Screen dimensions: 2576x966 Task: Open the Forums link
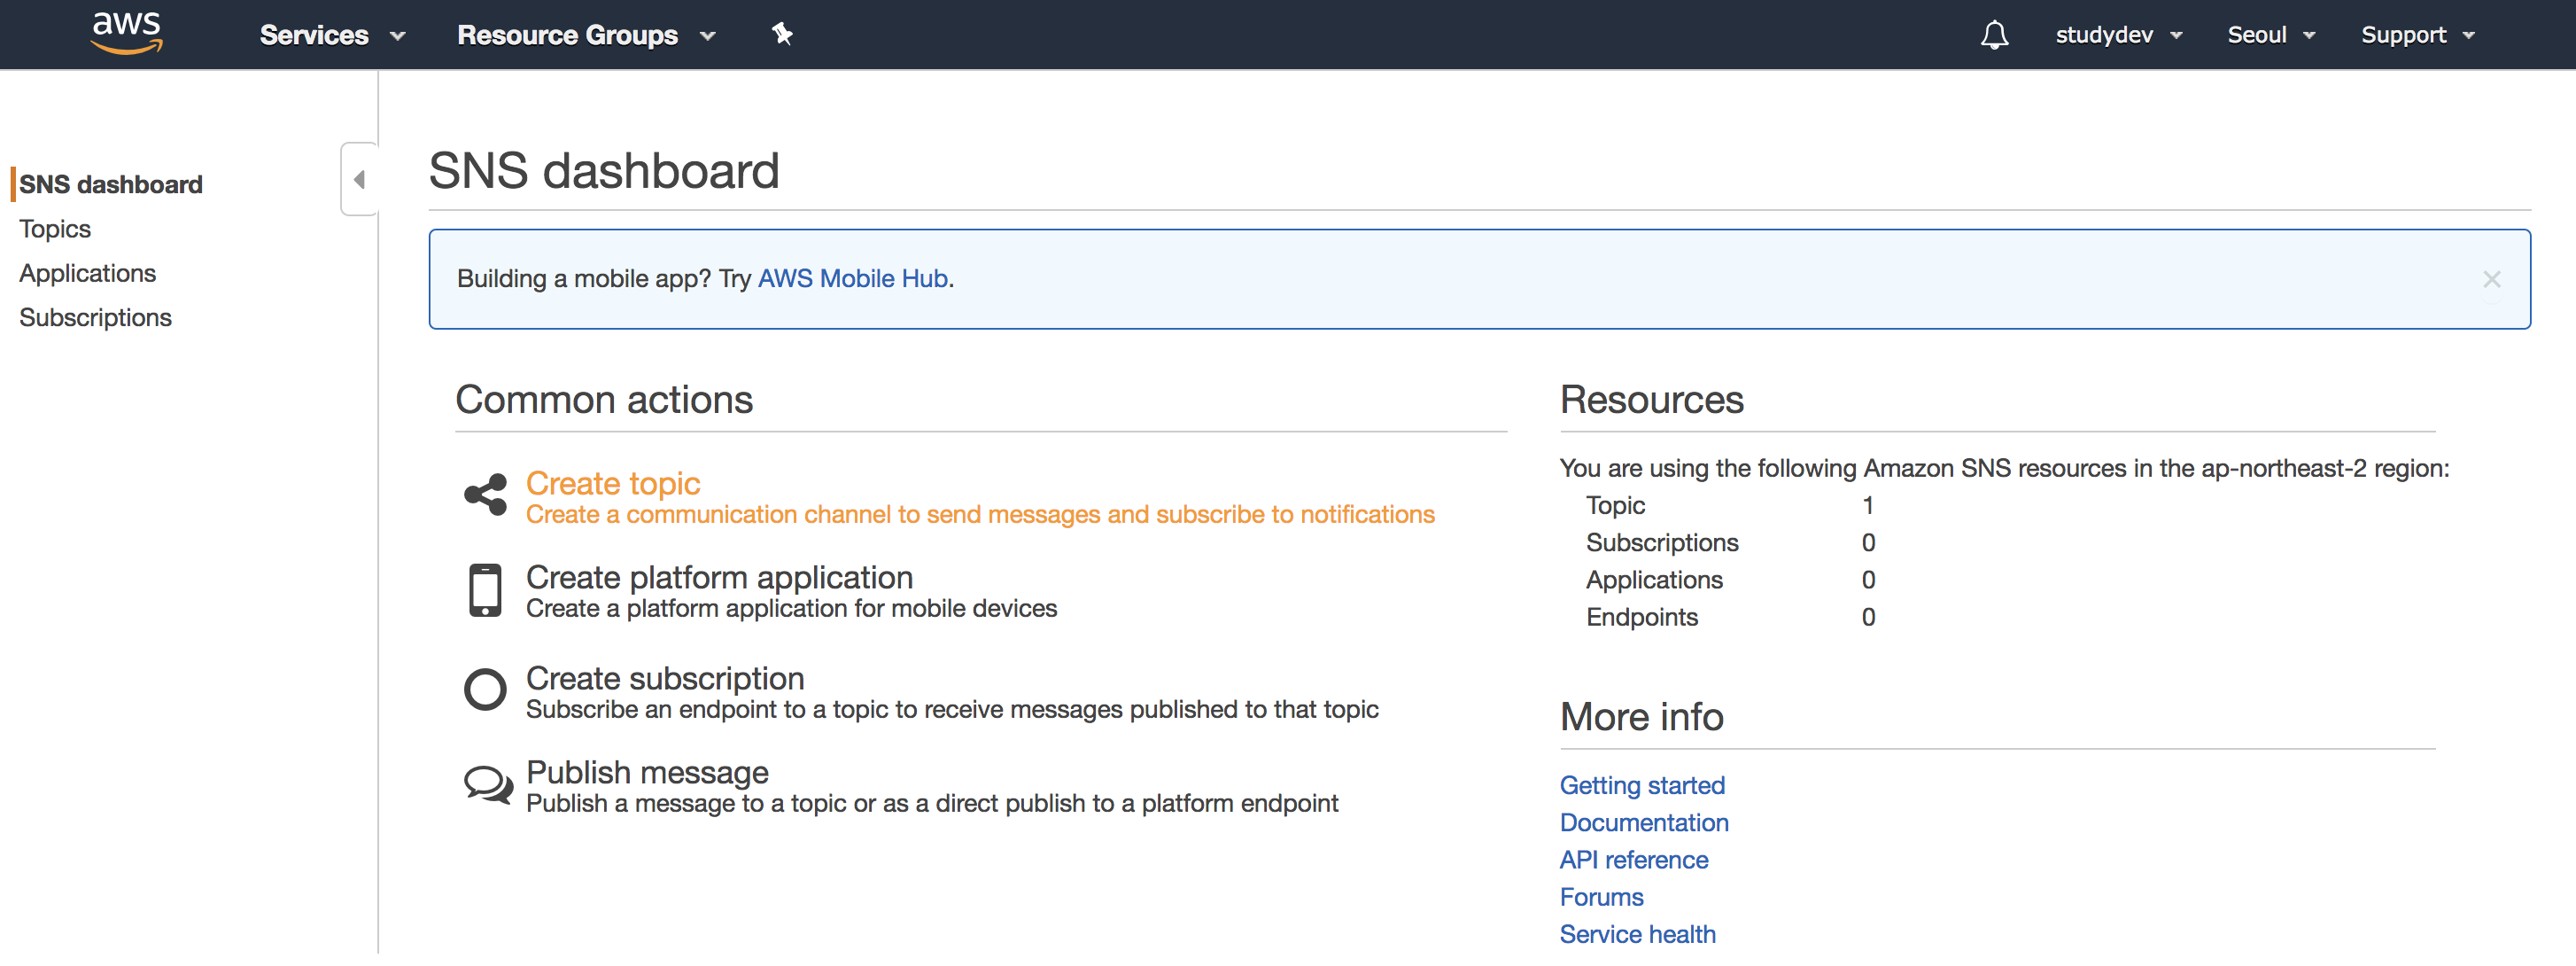click(x=1601, y=898)
